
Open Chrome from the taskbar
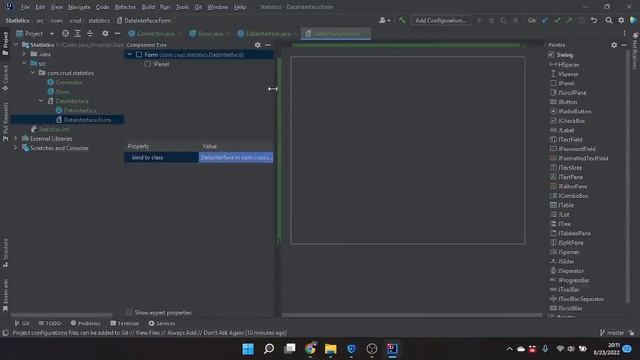pos(310,349)
